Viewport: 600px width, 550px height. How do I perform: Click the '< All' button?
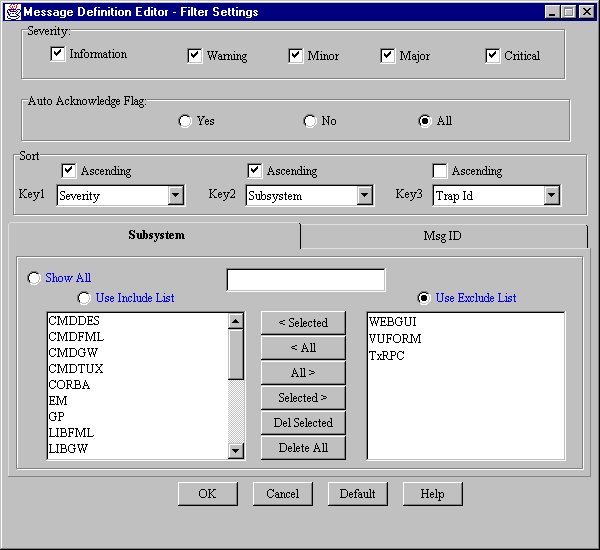(303, 348)
